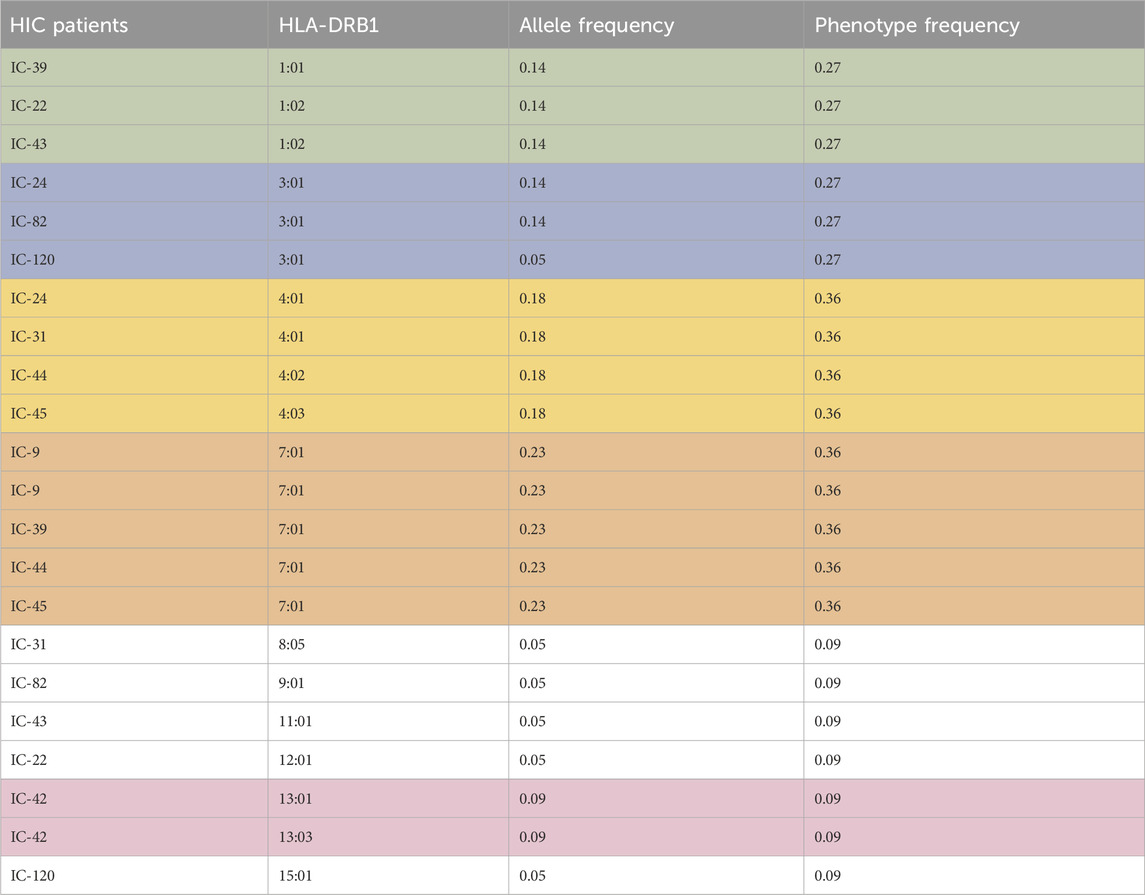Select the 13:01 HLA-DRB1 cell

(298, 799)
